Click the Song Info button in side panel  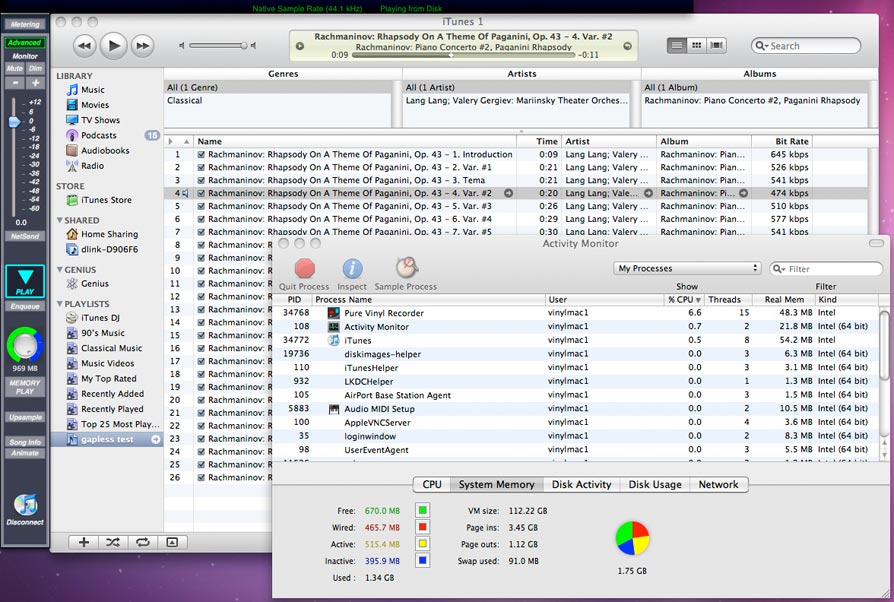click(x=25, y=442)
